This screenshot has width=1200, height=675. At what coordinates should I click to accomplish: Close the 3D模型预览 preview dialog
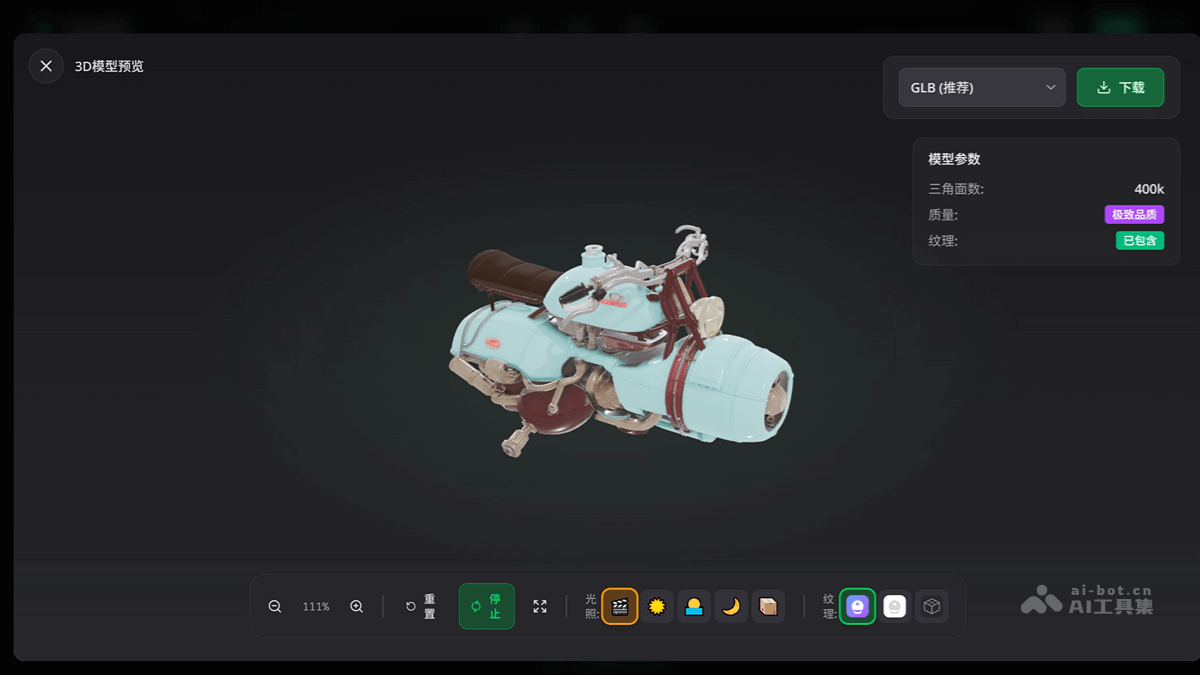(x=46, y=66)
